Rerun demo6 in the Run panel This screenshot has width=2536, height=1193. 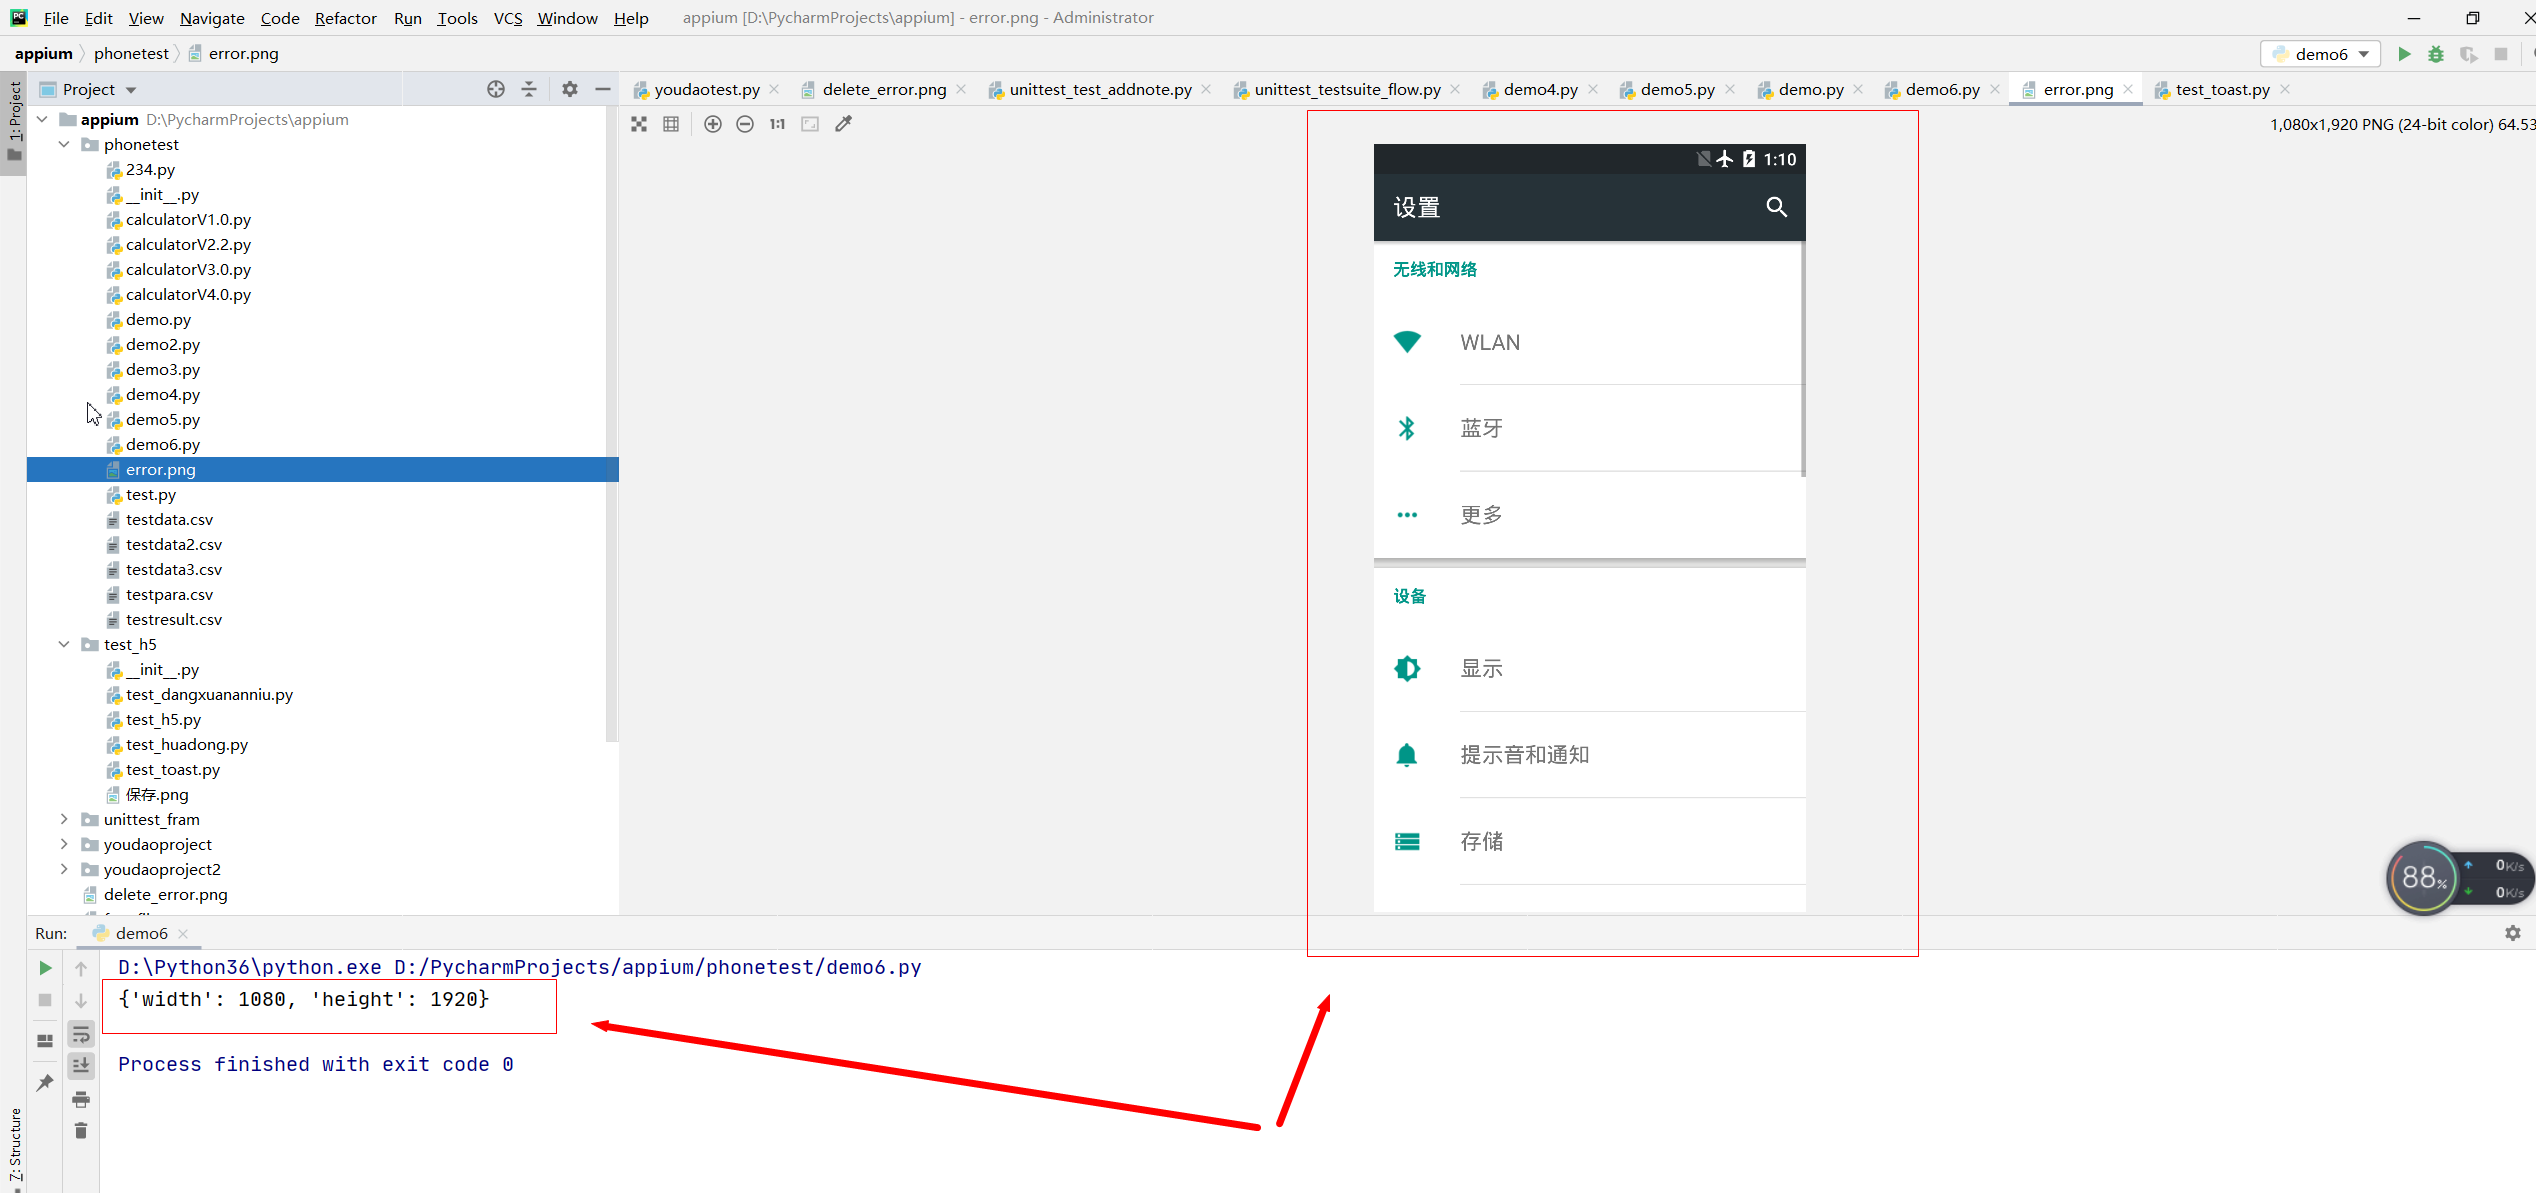tap(45, 968)
